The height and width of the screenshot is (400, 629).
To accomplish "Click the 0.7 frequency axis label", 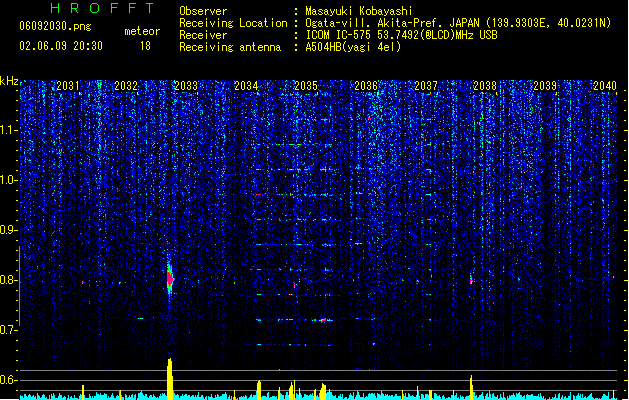I will coord(9,330).
